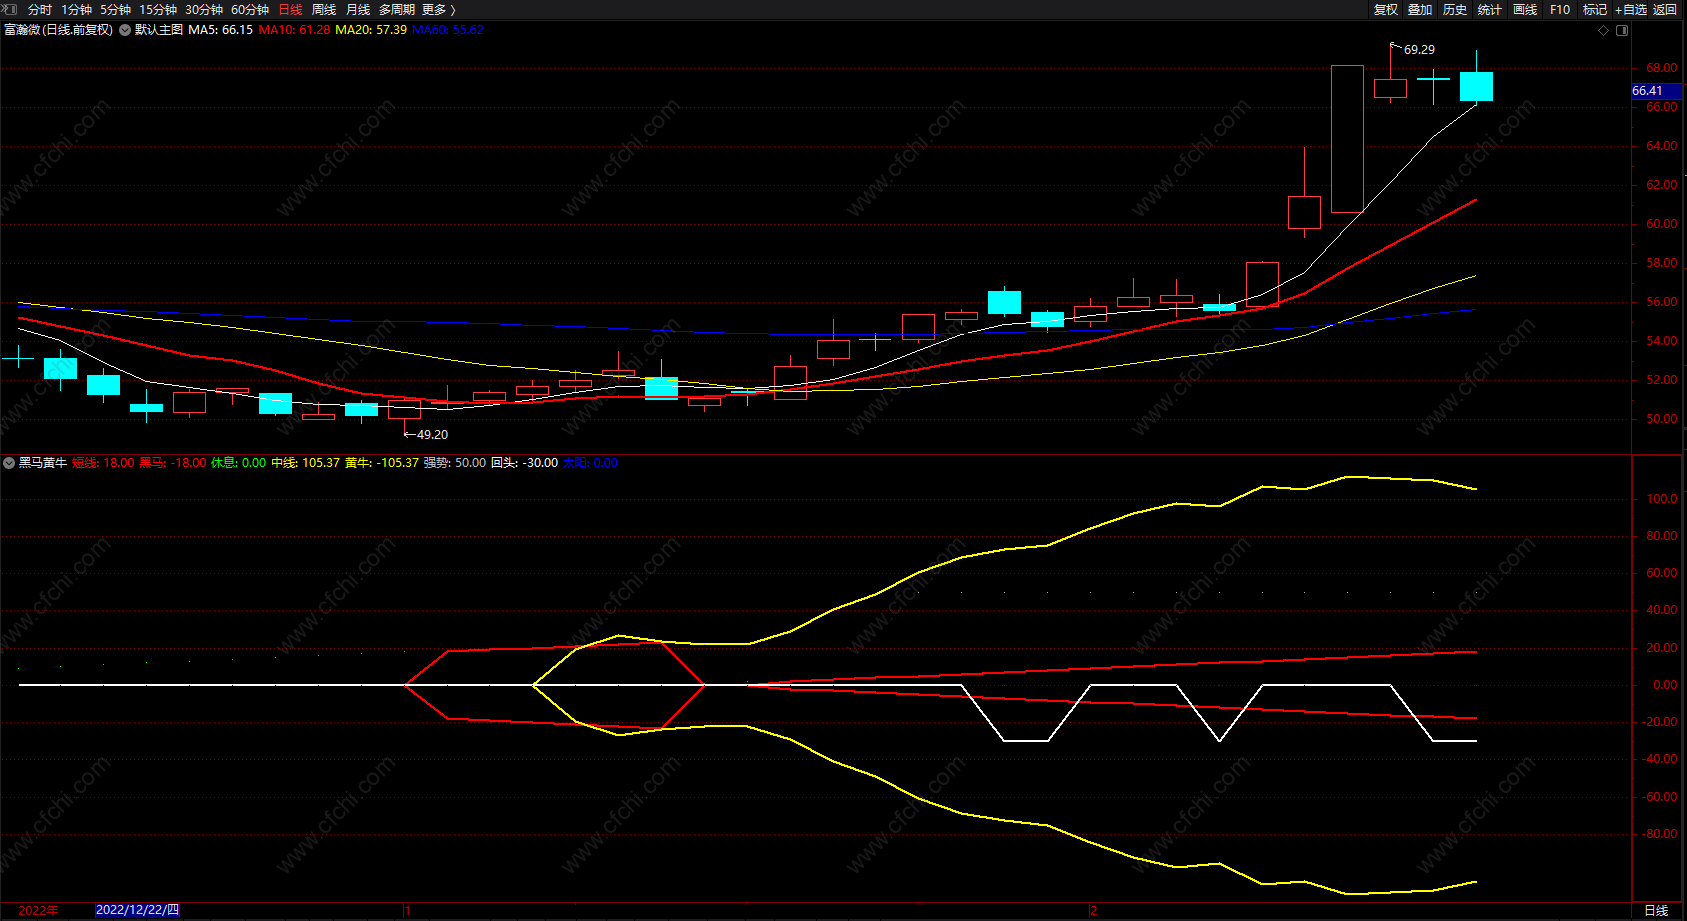Click the diamond icon above the price axis
The width and height of the screenshot is (1687, 921).
(1604, 30)
